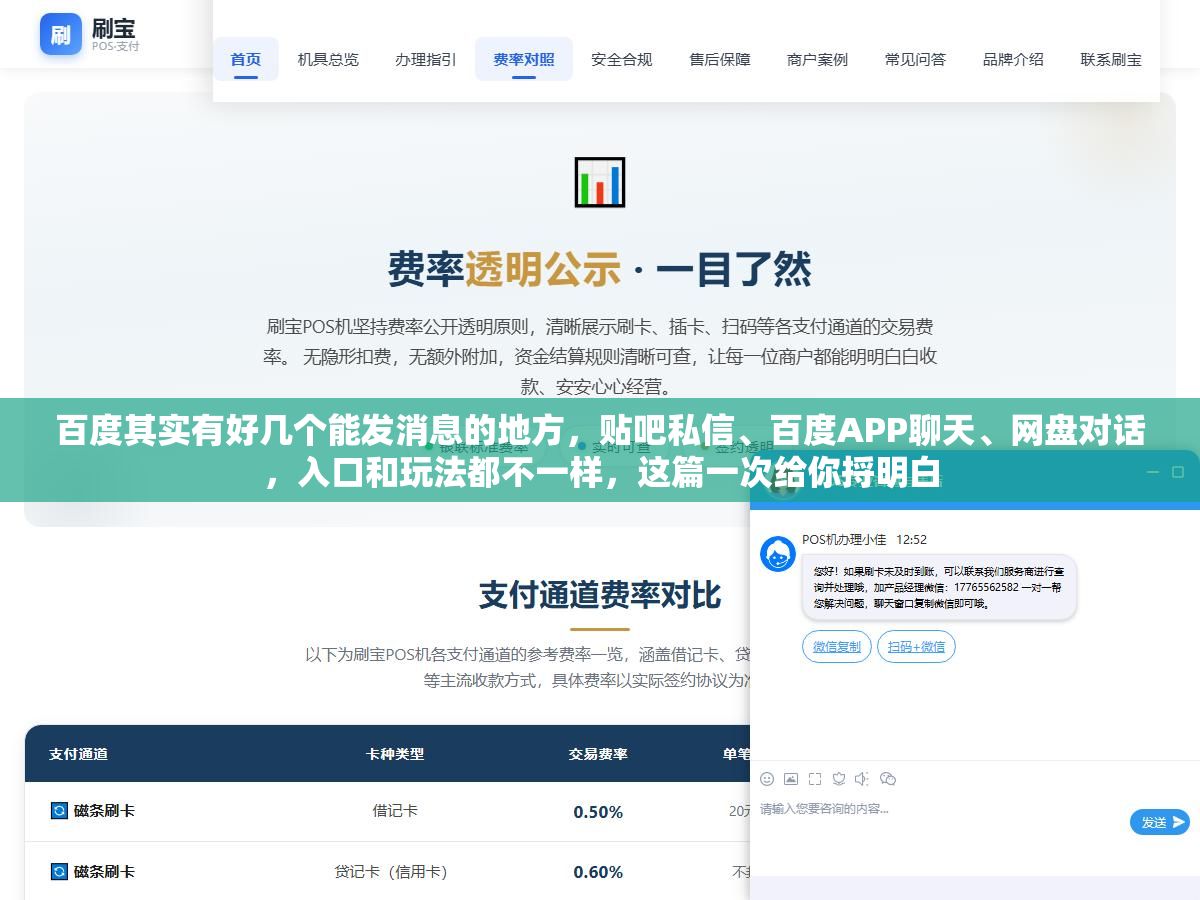Click the 0.50% rate value
1200x900 pixels.
click(x=598, y=812)
